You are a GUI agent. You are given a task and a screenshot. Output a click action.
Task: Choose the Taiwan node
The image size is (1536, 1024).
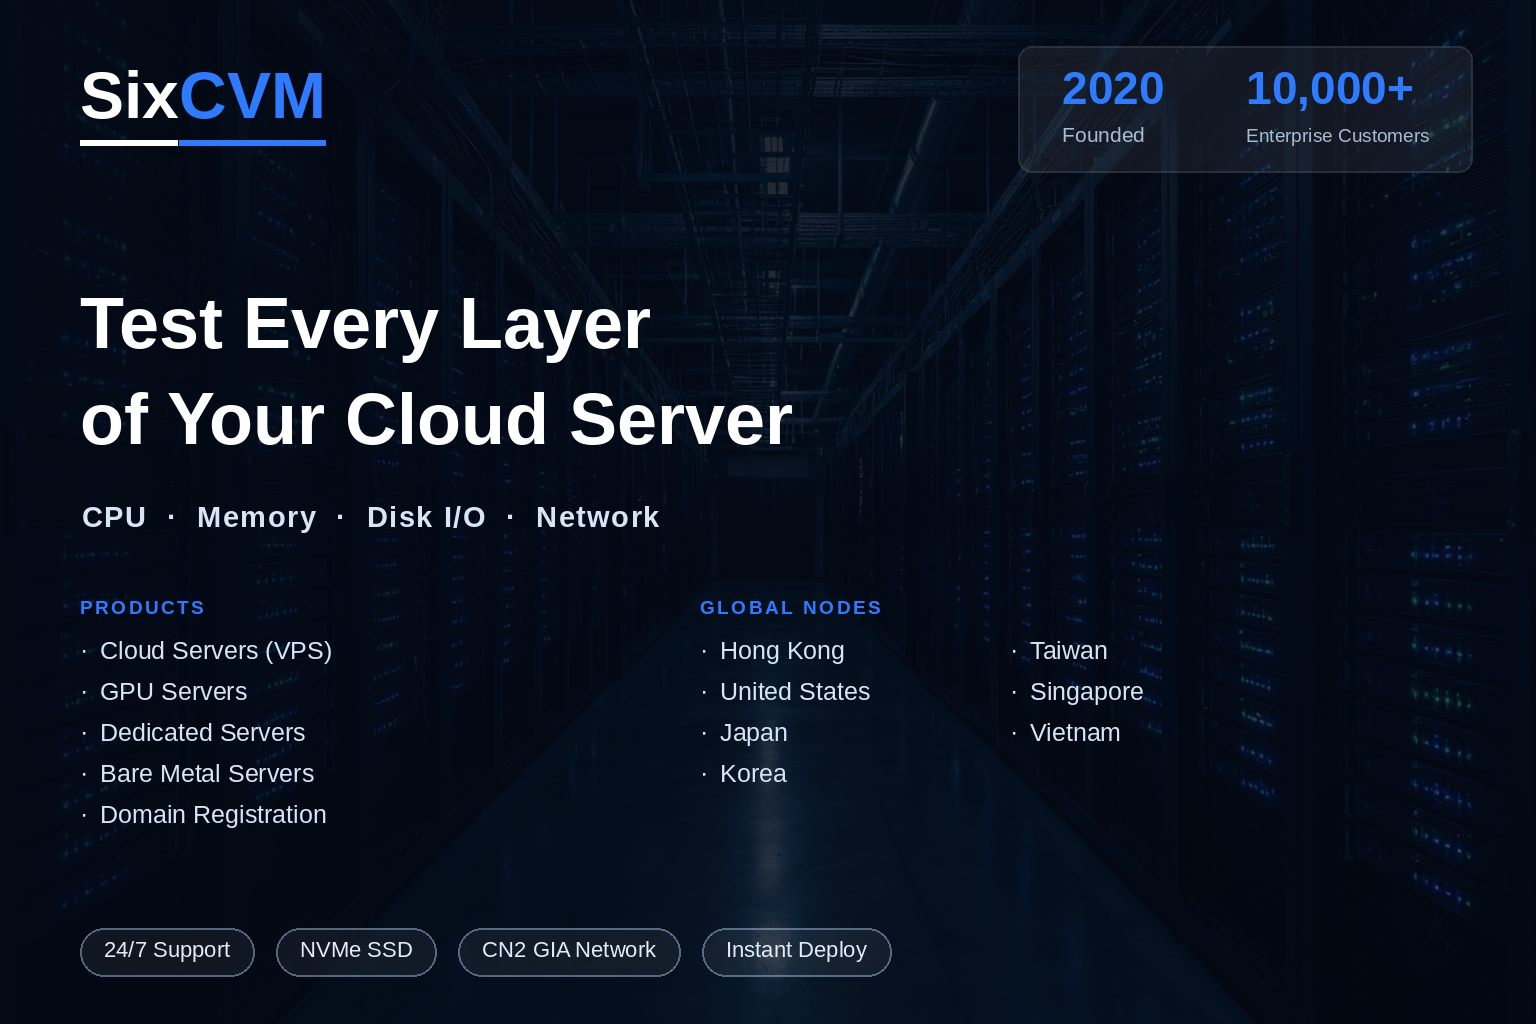pos(1069,651)
